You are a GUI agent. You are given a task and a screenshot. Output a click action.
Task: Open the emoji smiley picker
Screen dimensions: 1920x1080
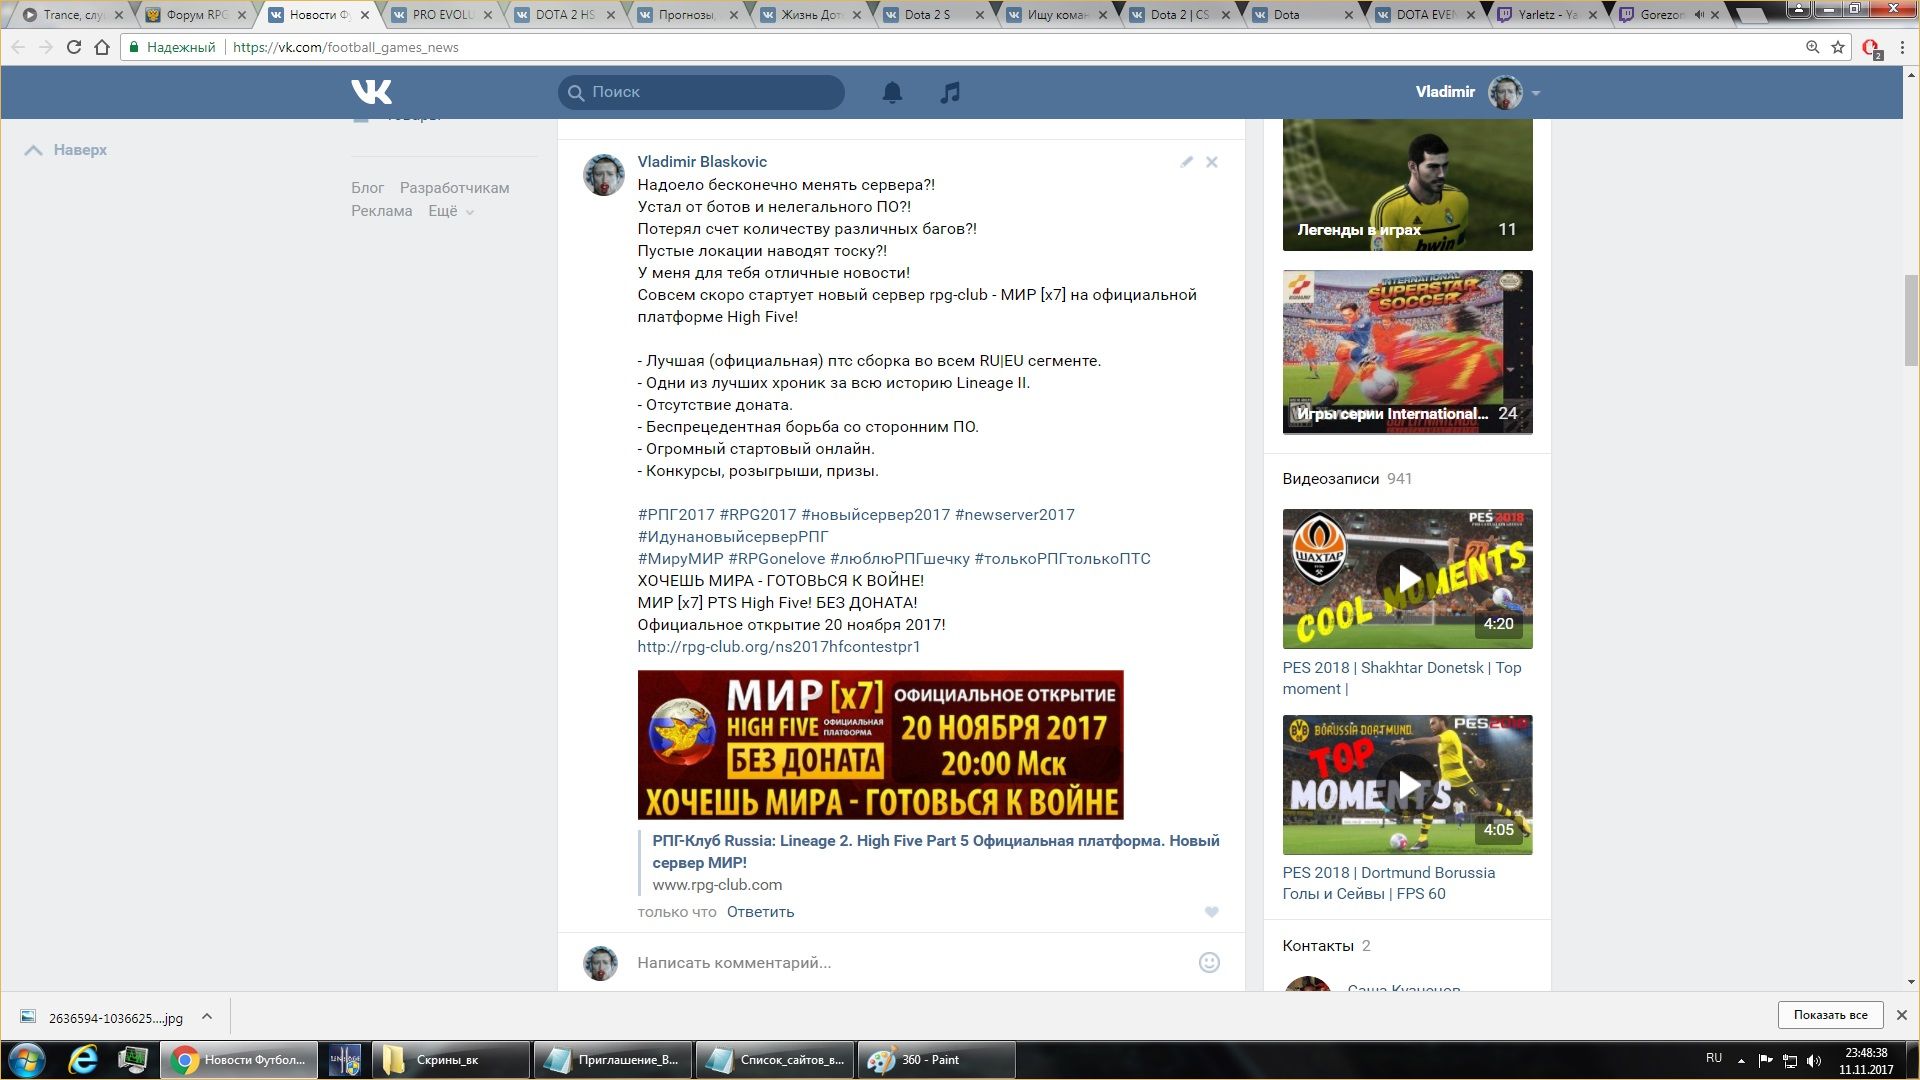1209,962
